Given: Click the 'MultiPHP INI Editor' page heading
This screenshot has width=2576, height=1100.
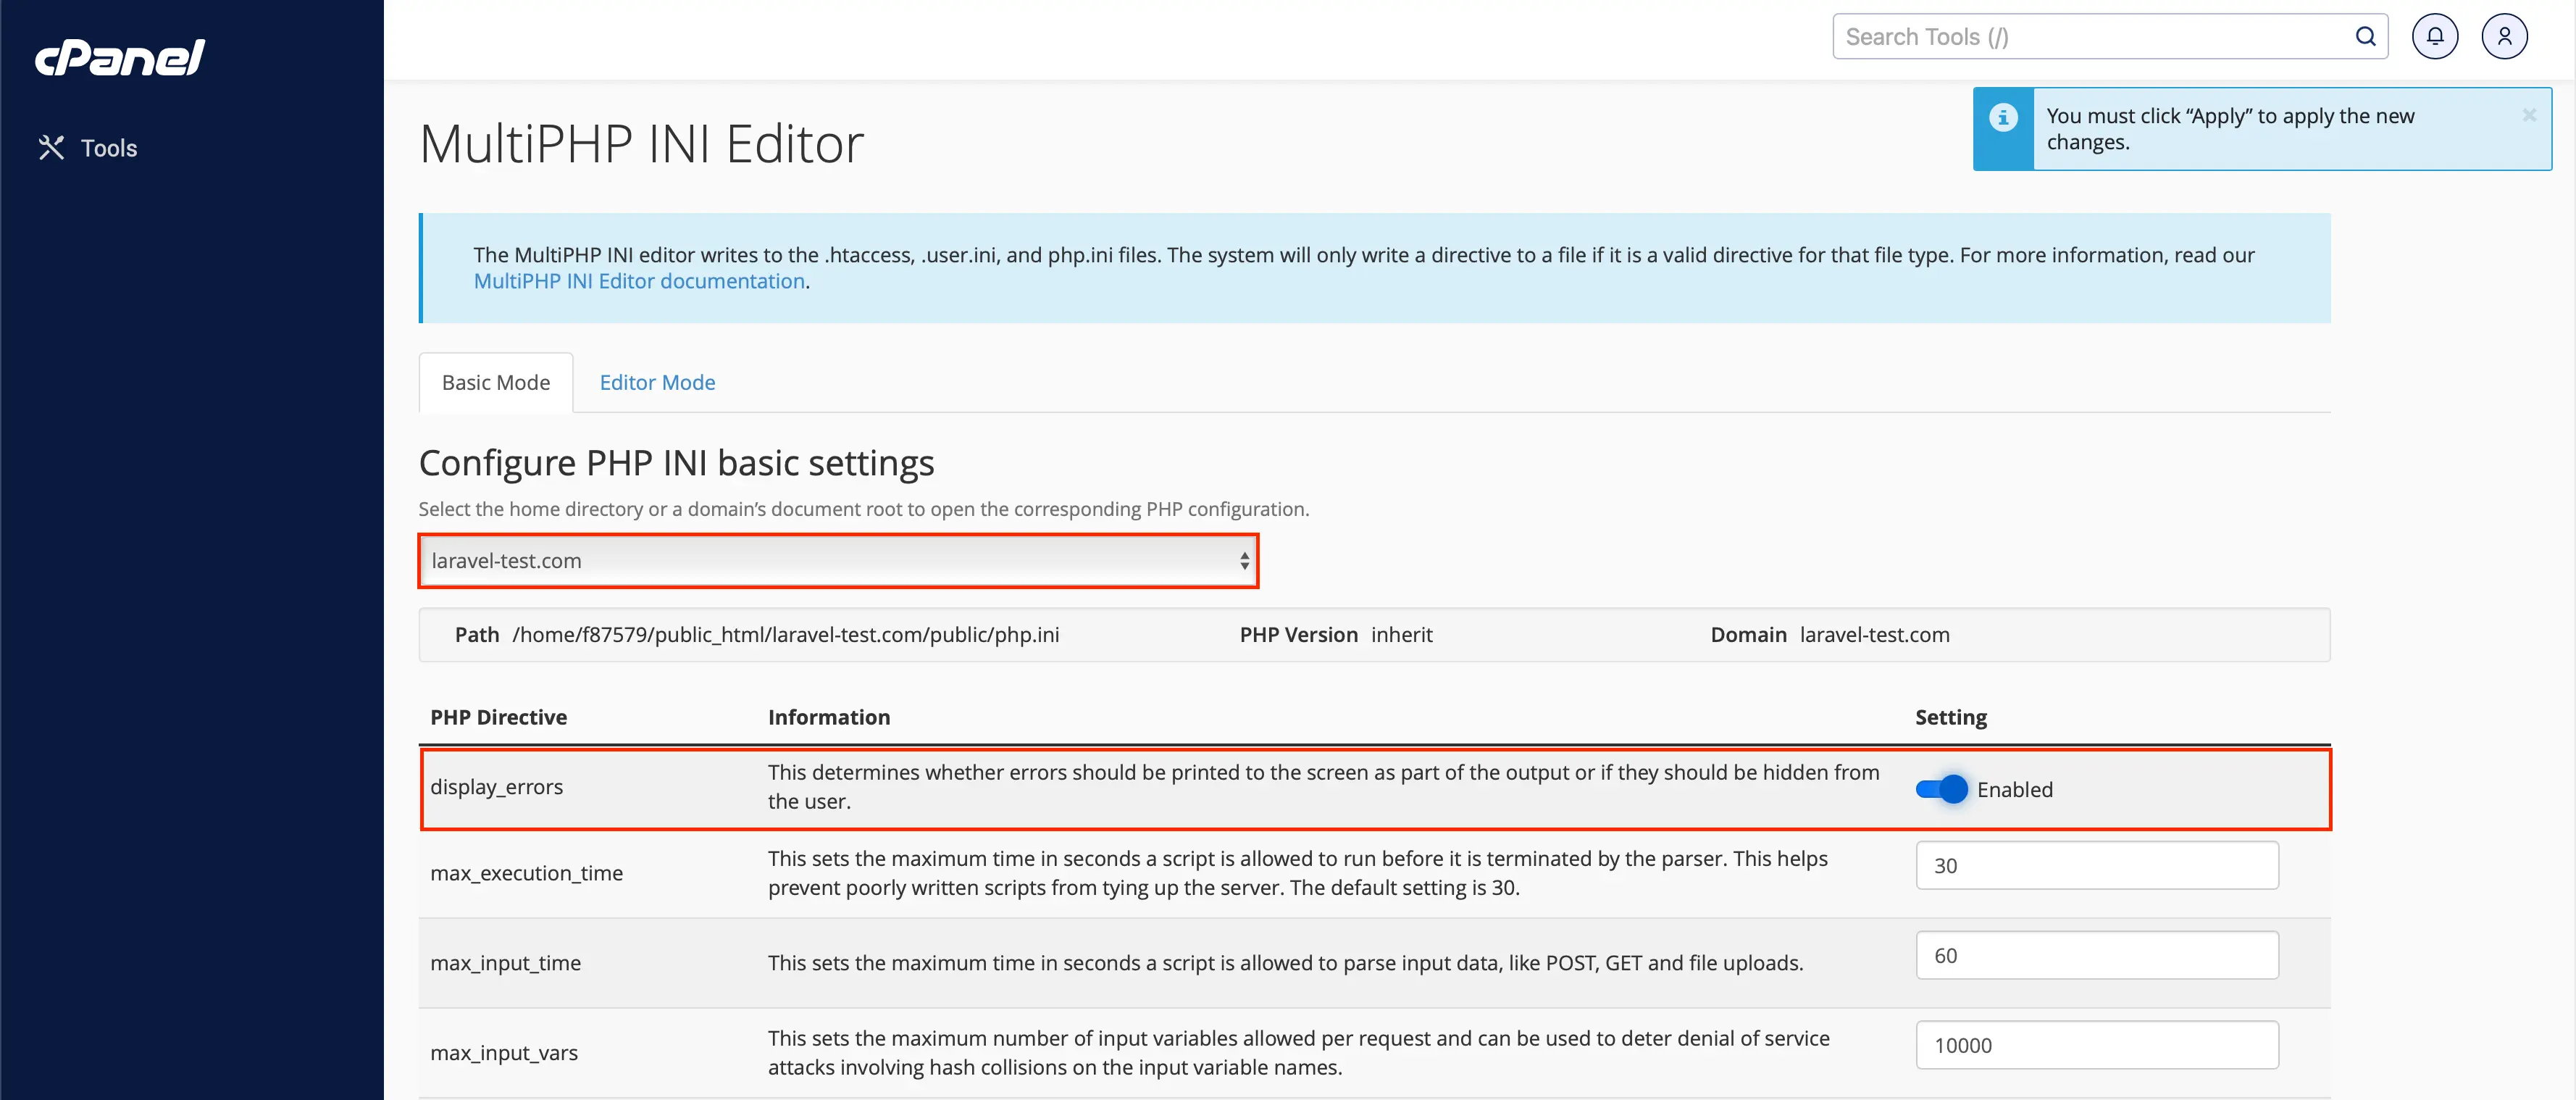Looking at the screenshot, I should click(x=641, y=143).
